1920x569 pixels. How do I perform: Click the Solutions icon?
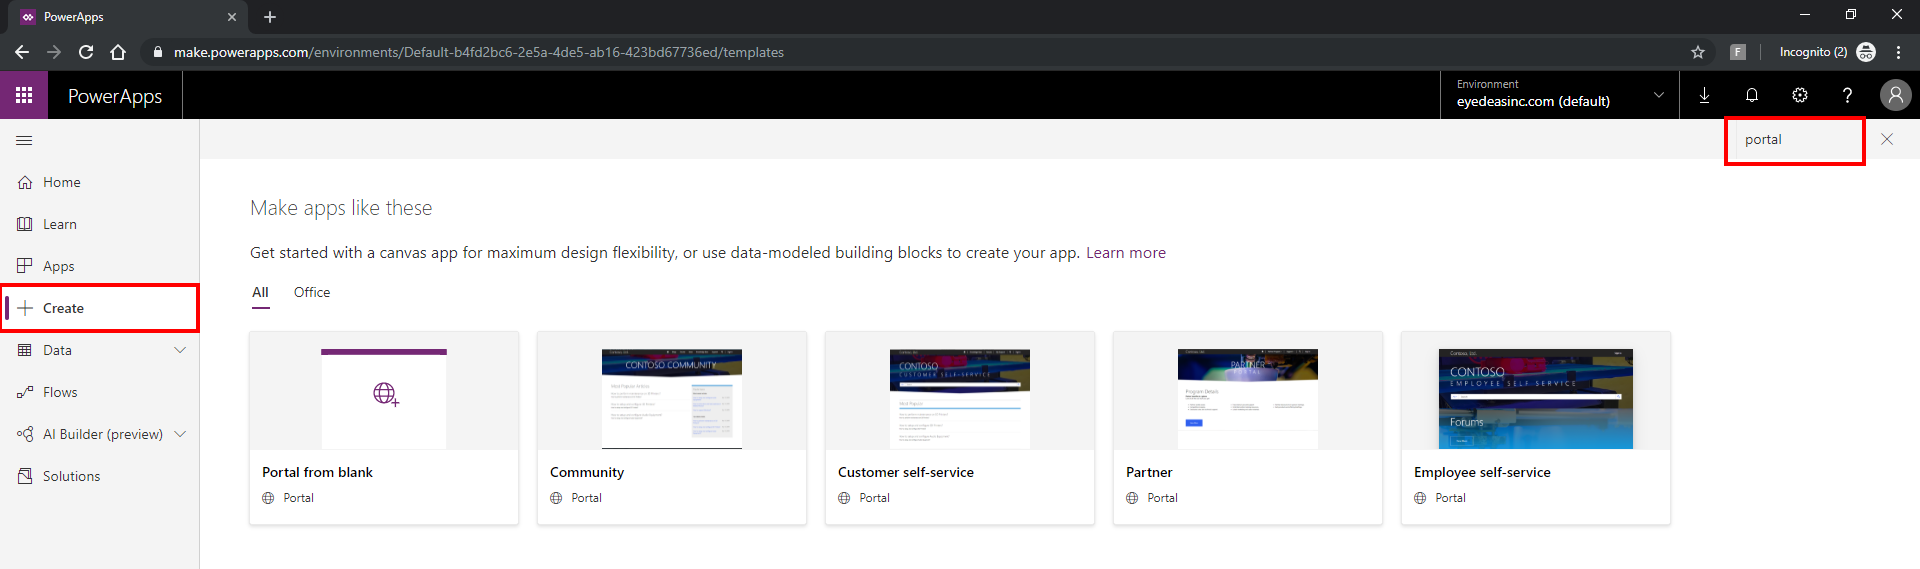pos(25,476)
